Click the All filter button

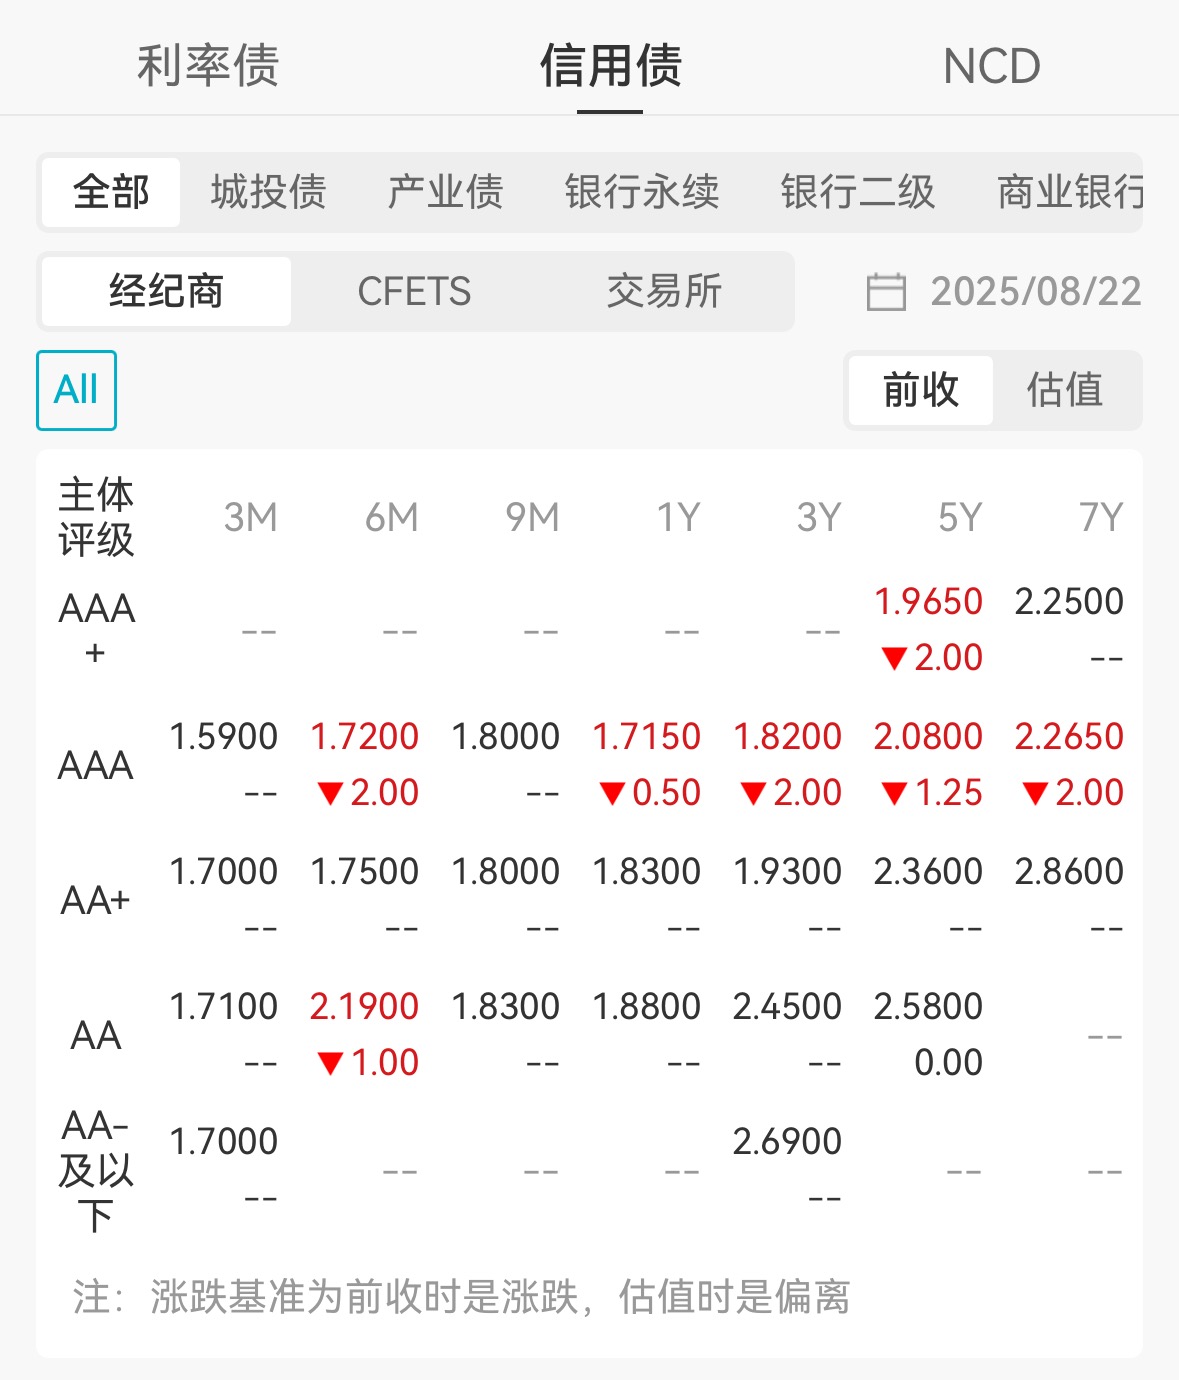pos(77,390)
